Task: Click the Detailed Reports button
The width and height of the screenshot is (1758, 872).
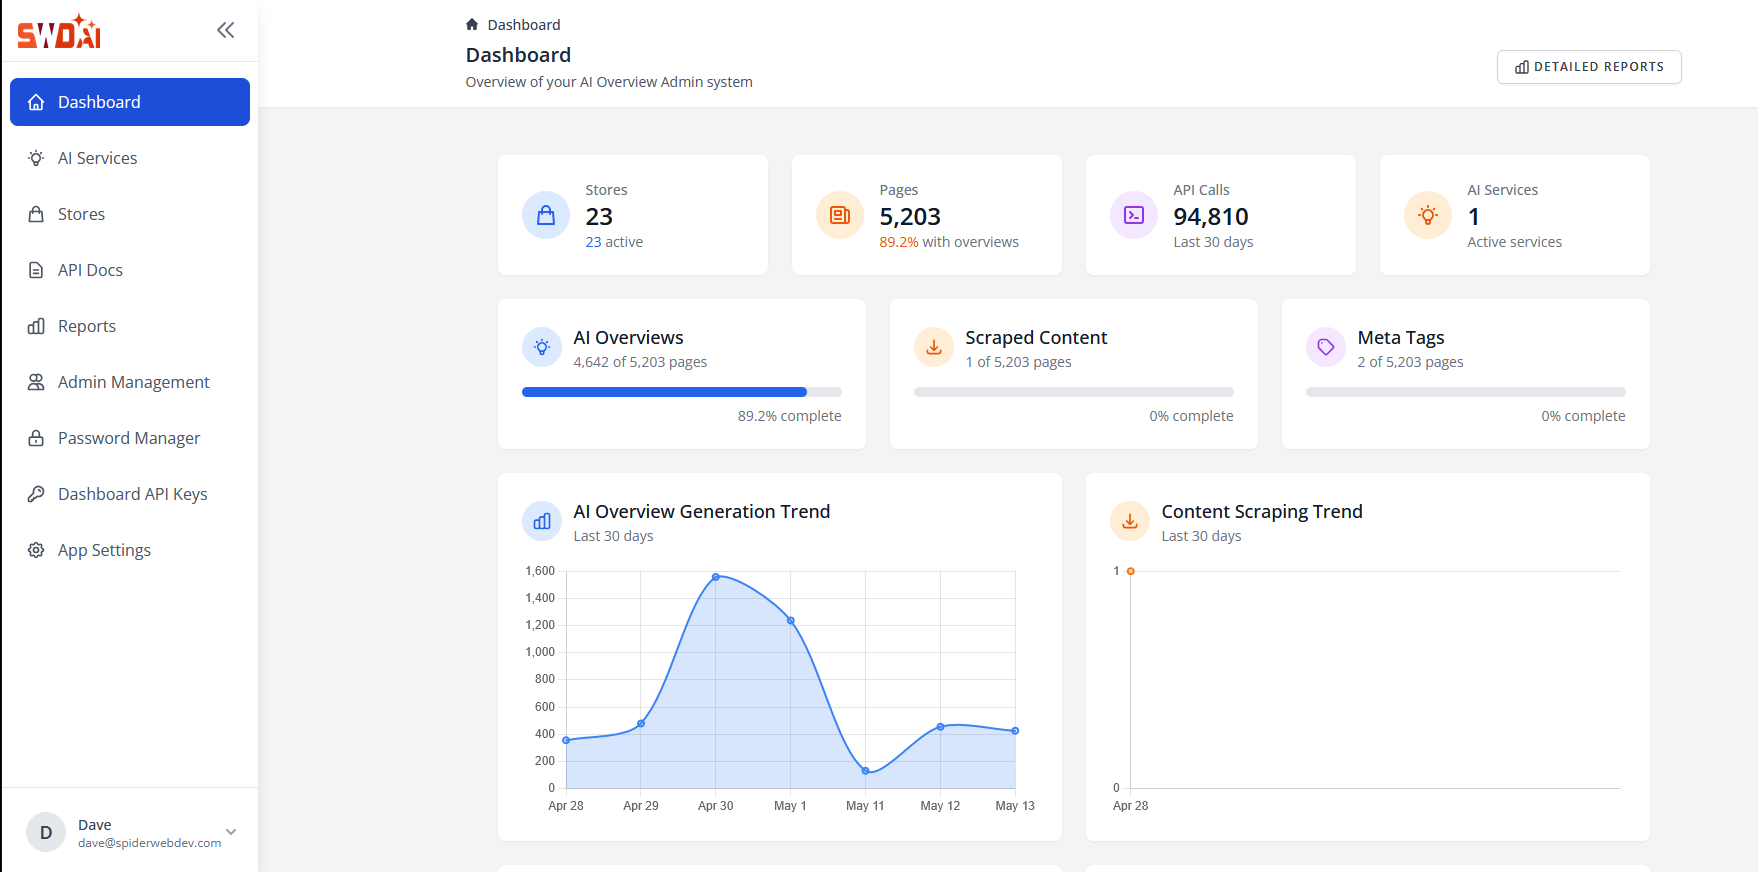Action: pyautogui.click(x=1588, y=67)
